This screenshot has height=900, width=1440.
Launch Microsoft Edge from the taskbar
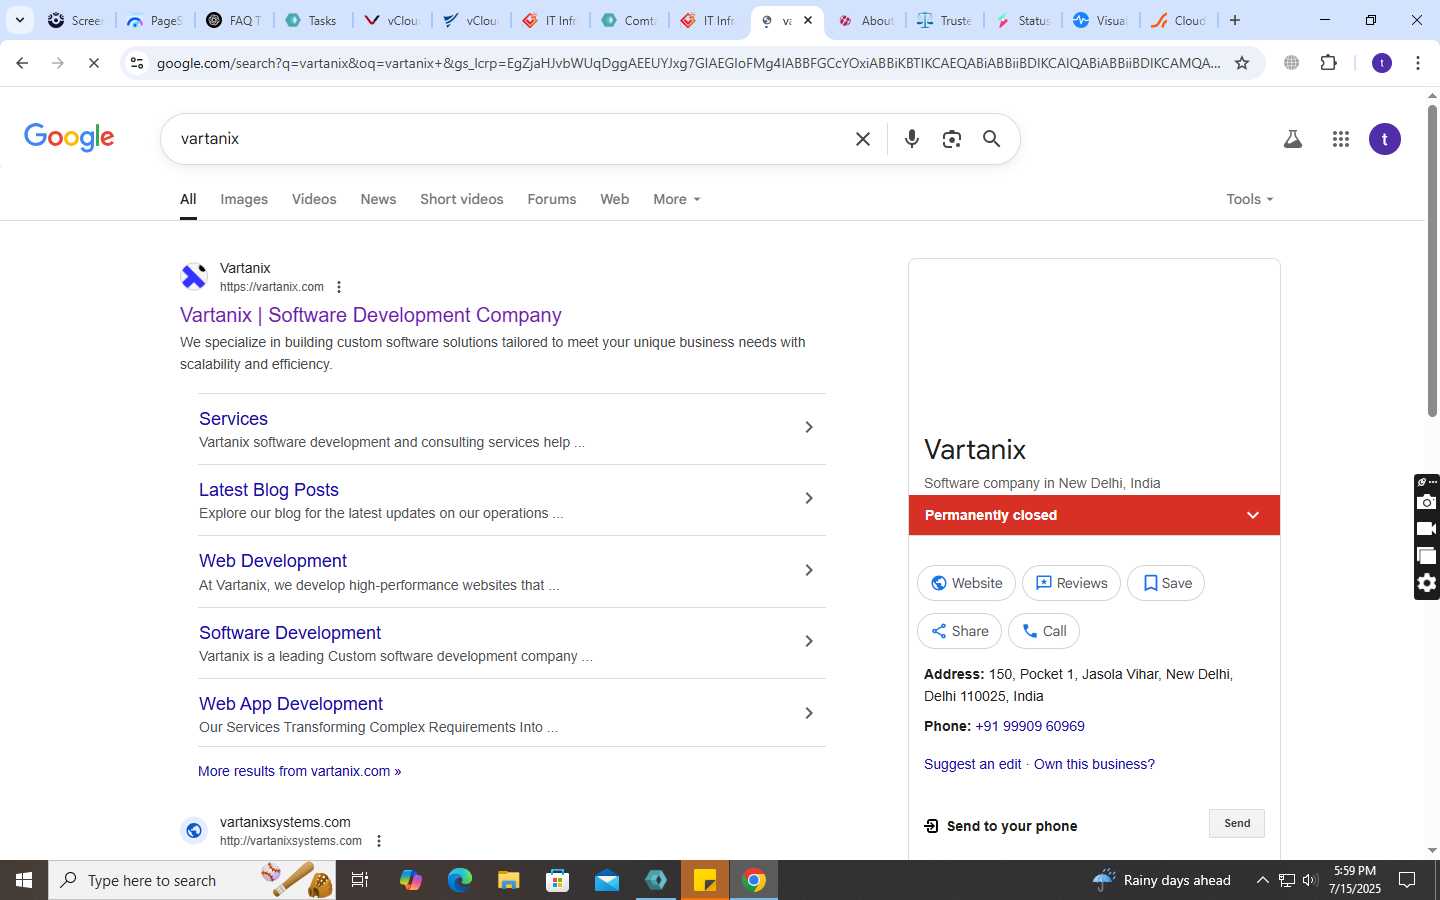[x=459, y=880]
